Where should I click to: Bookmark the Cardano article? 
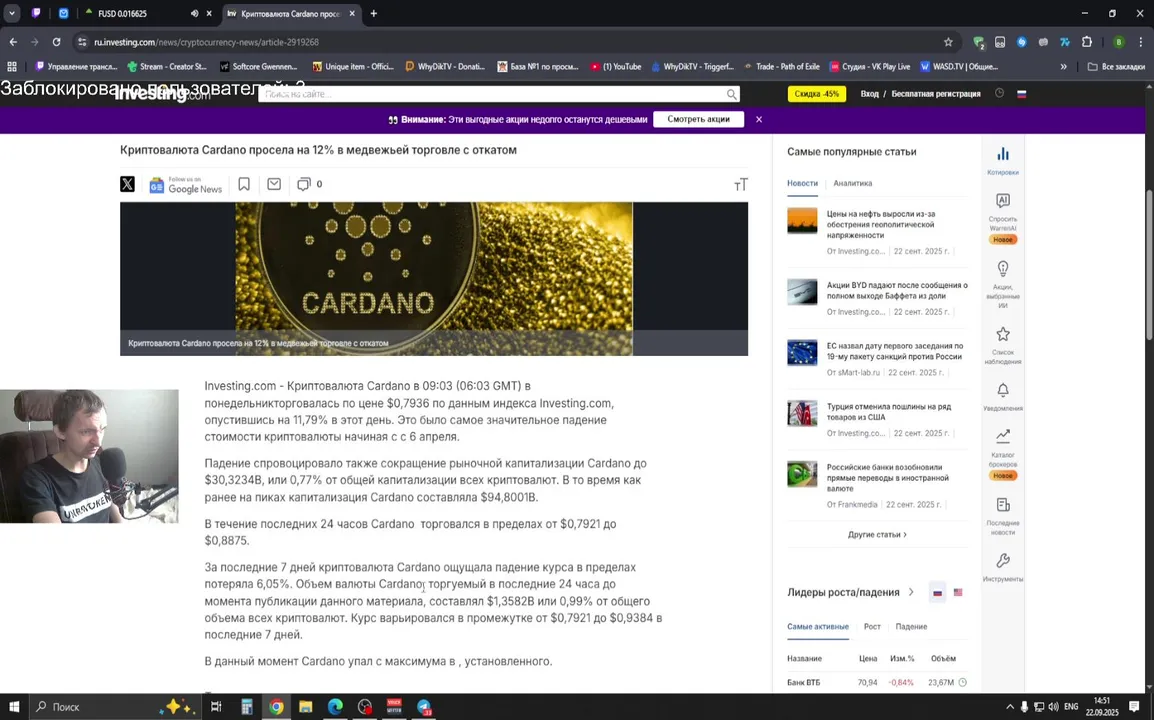point(244,184)
